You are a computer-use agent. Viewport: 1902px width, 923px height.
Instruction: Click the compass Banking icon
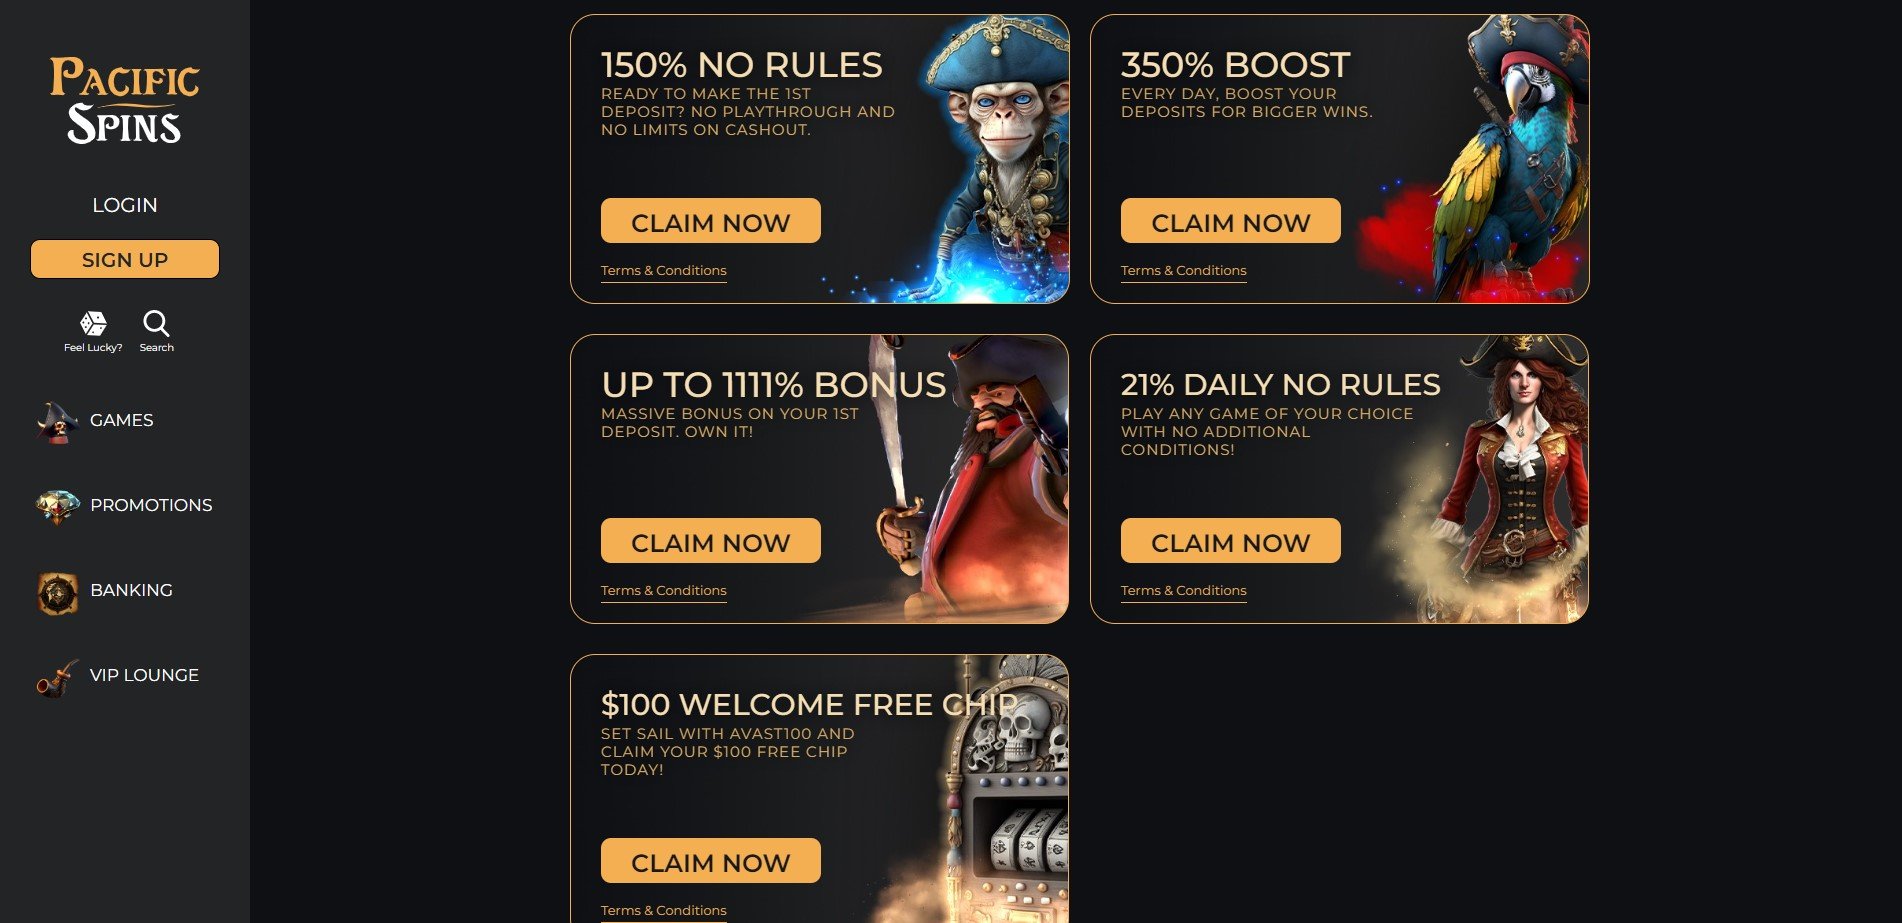57,592
